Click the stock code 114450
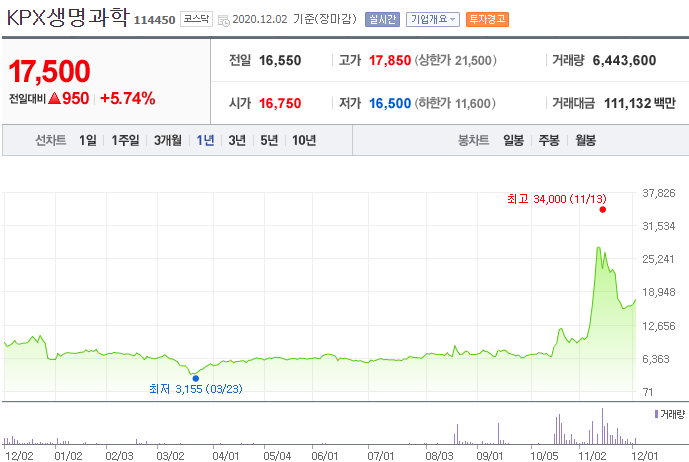 coord(154,20)
